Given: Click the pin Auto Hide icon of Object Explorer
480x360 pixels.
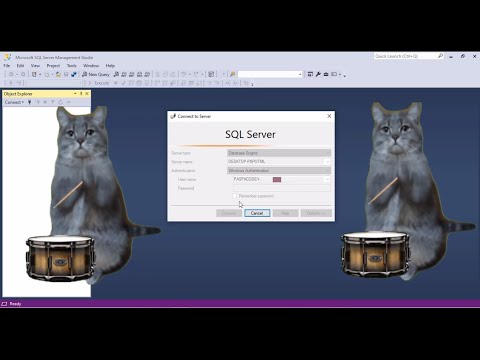Looking at the screenshot, I should coord(81,94).
